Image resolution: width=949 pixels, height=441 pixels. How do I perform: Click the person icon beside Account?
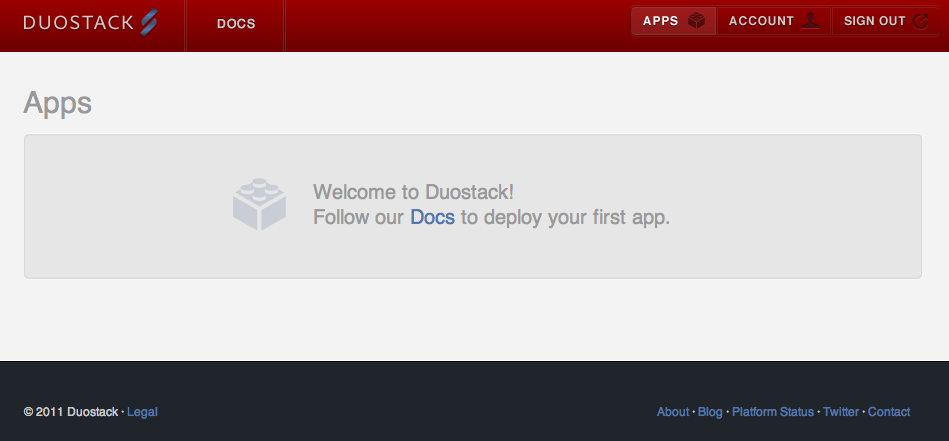pyautogui.click(x=810, y=21)
